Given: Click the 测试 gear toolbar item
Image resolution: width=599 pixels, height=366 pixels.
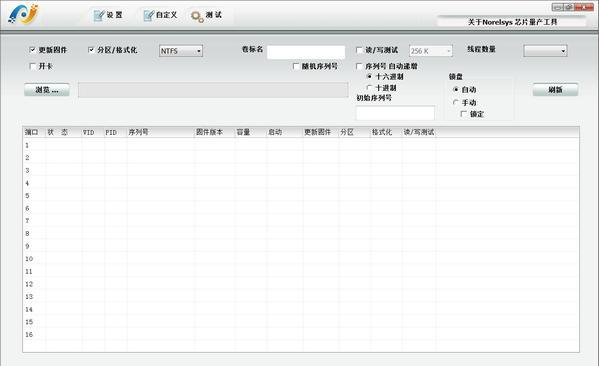Looking at the screenshot, I should pyautogui.click(x=207, y=16).
